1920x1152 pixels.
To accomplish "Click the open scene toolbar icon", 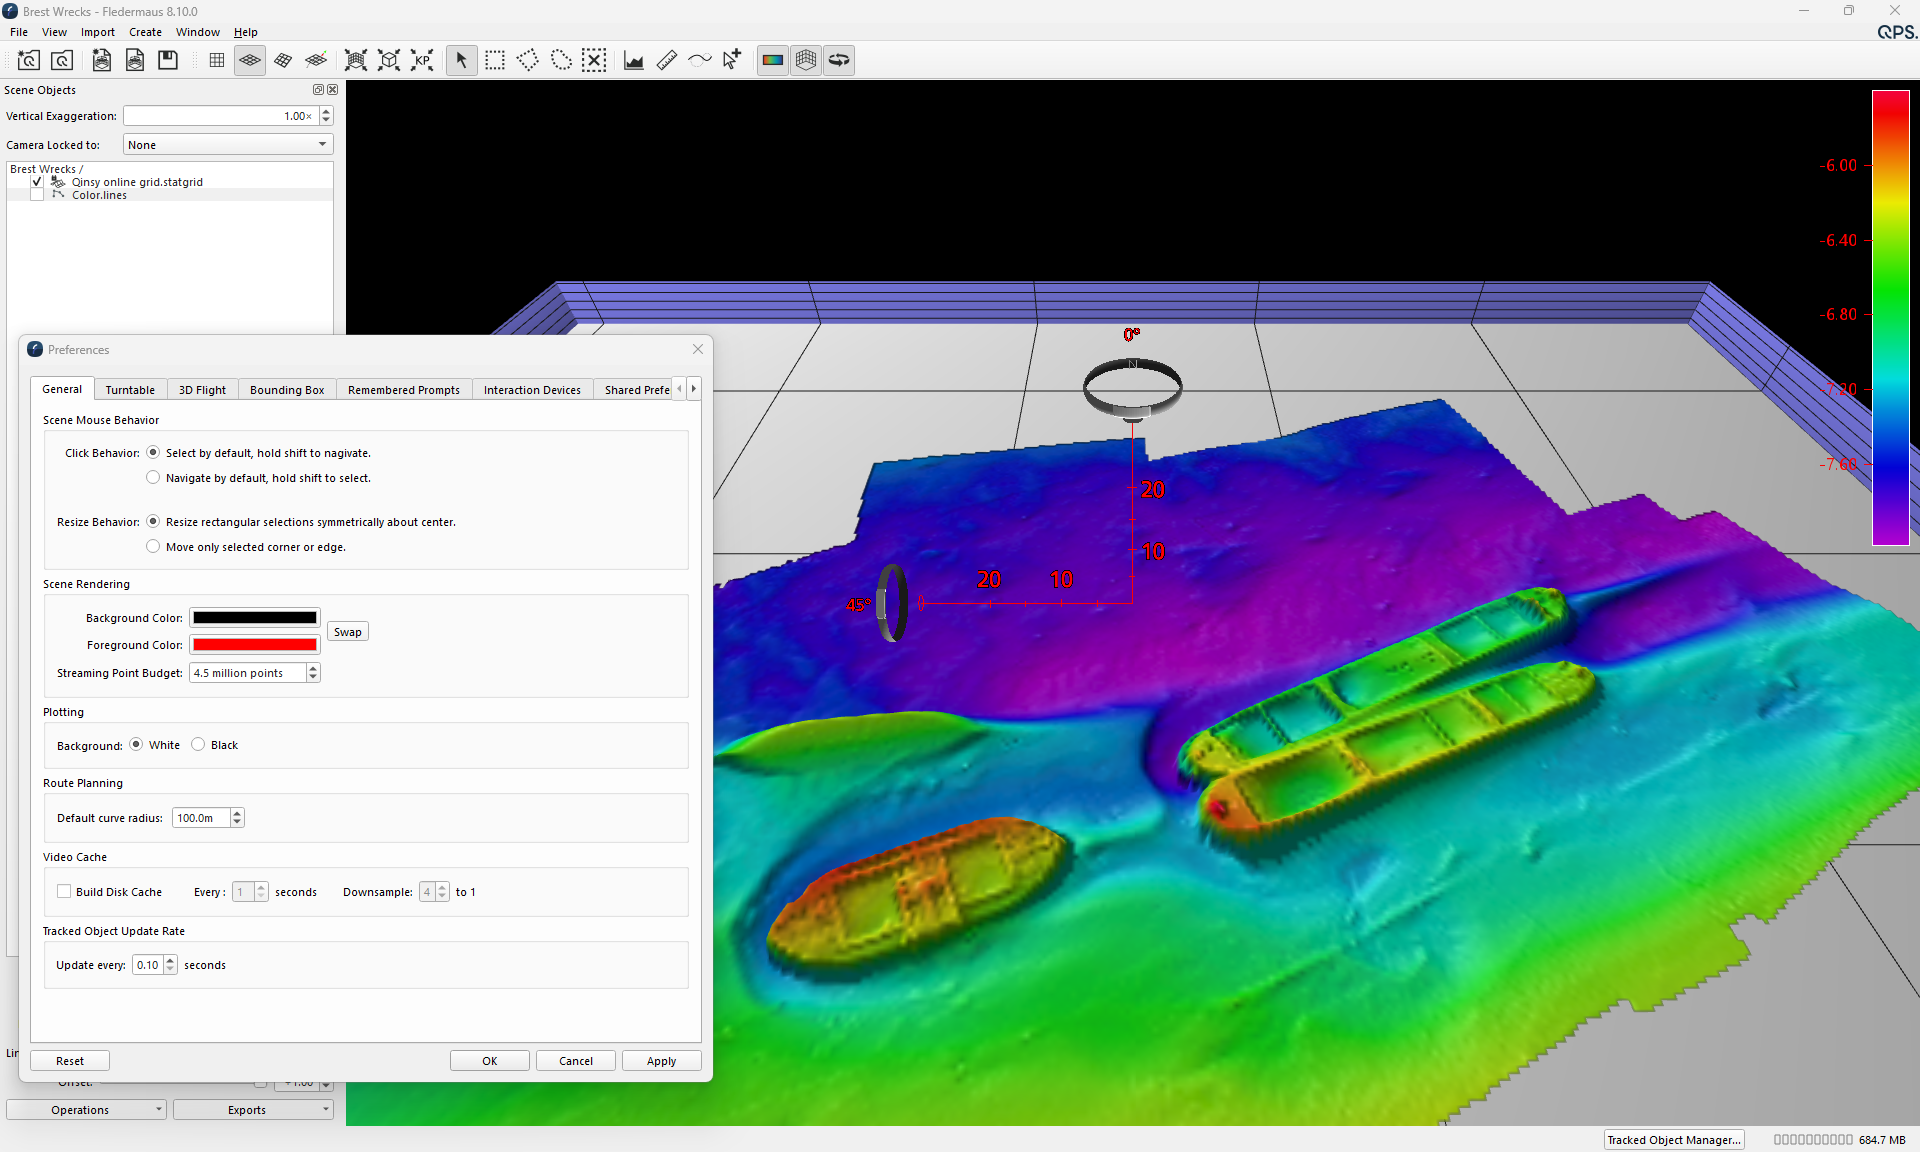I will point(62,60).
